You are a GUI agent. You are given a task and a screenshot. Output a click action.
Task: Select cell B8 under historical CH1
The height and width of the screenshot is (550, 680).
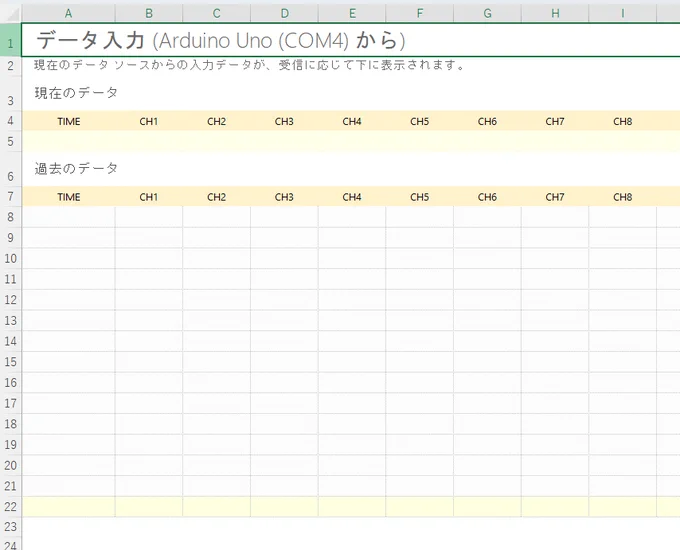pyautogui.click(x=149, y=217)
